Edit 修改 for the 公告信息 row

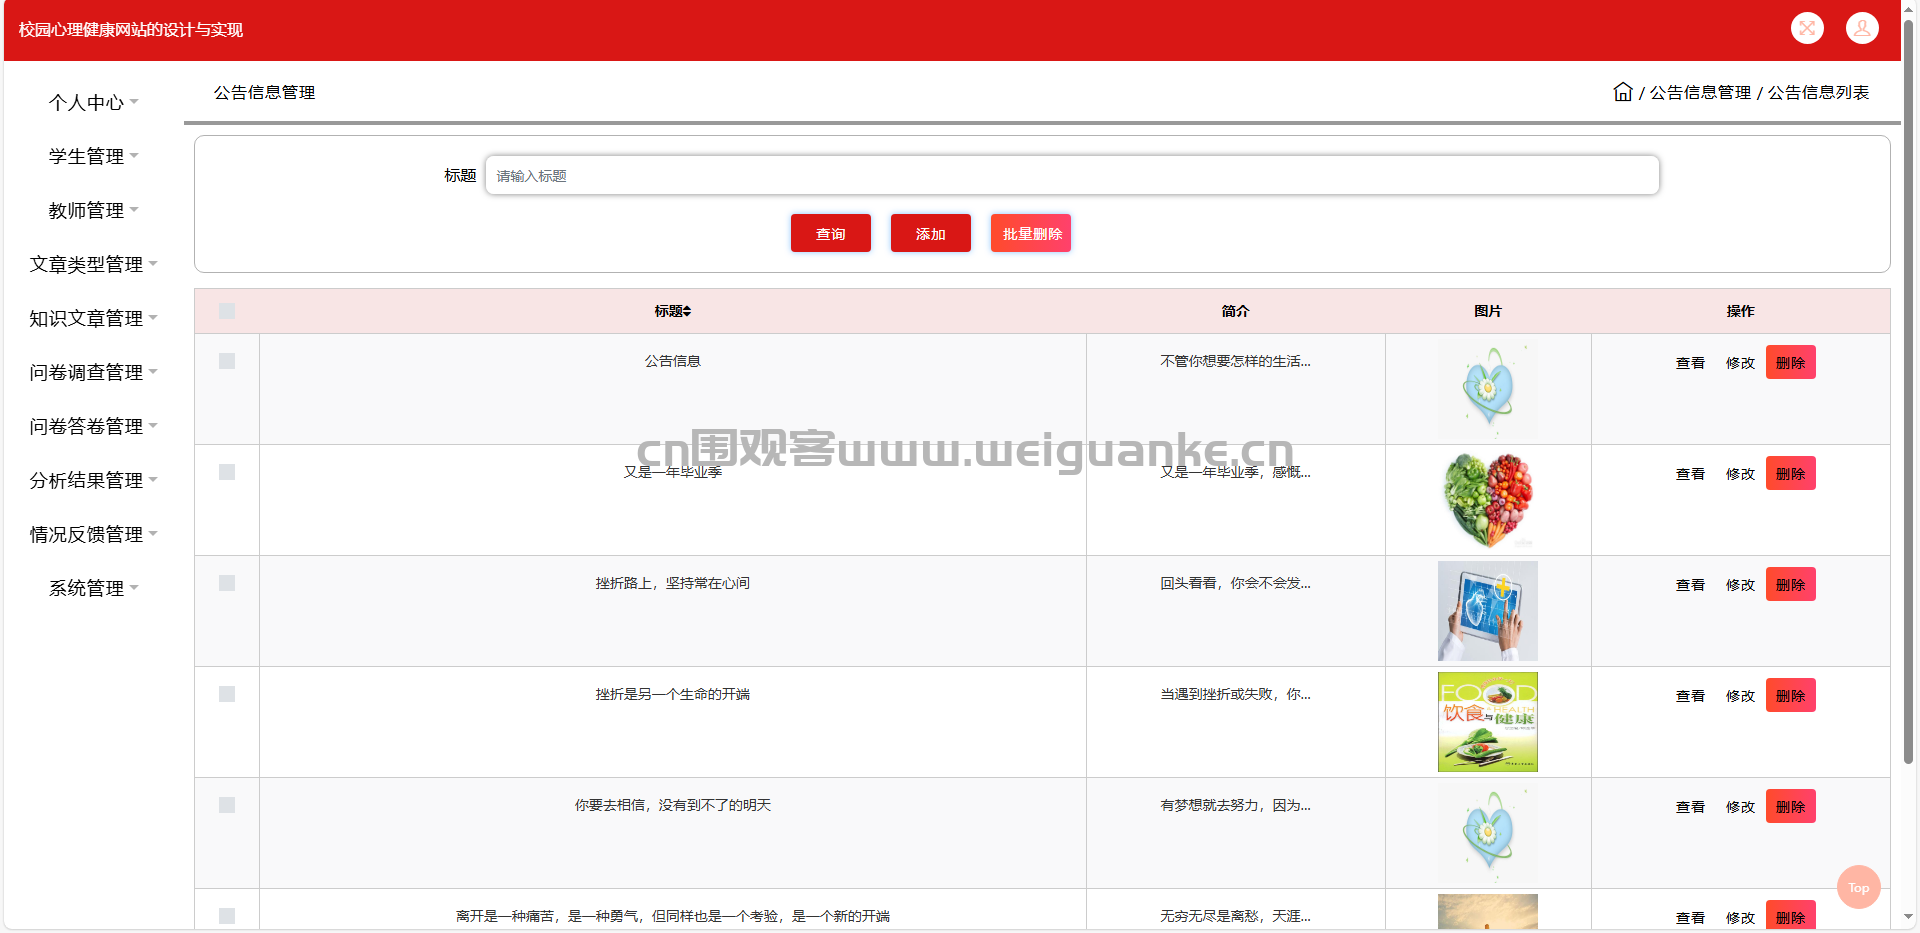pos(1740,363)
